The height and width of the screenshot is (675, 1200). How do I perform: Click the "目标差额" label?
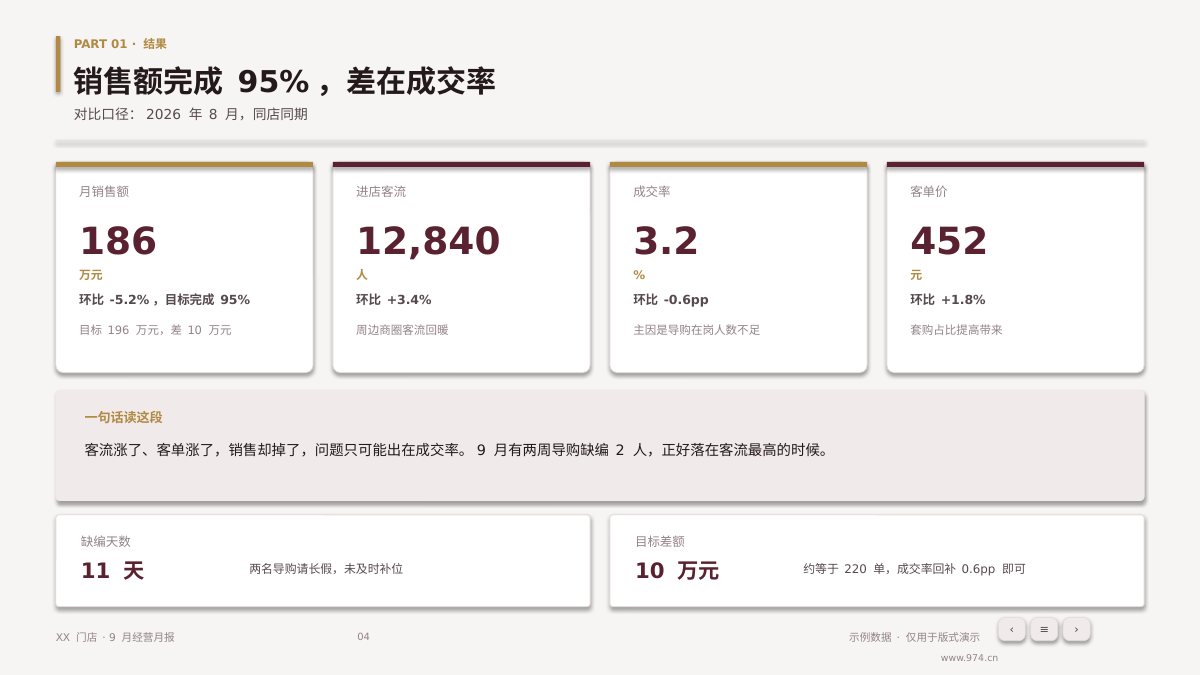(x=660, y=541)
